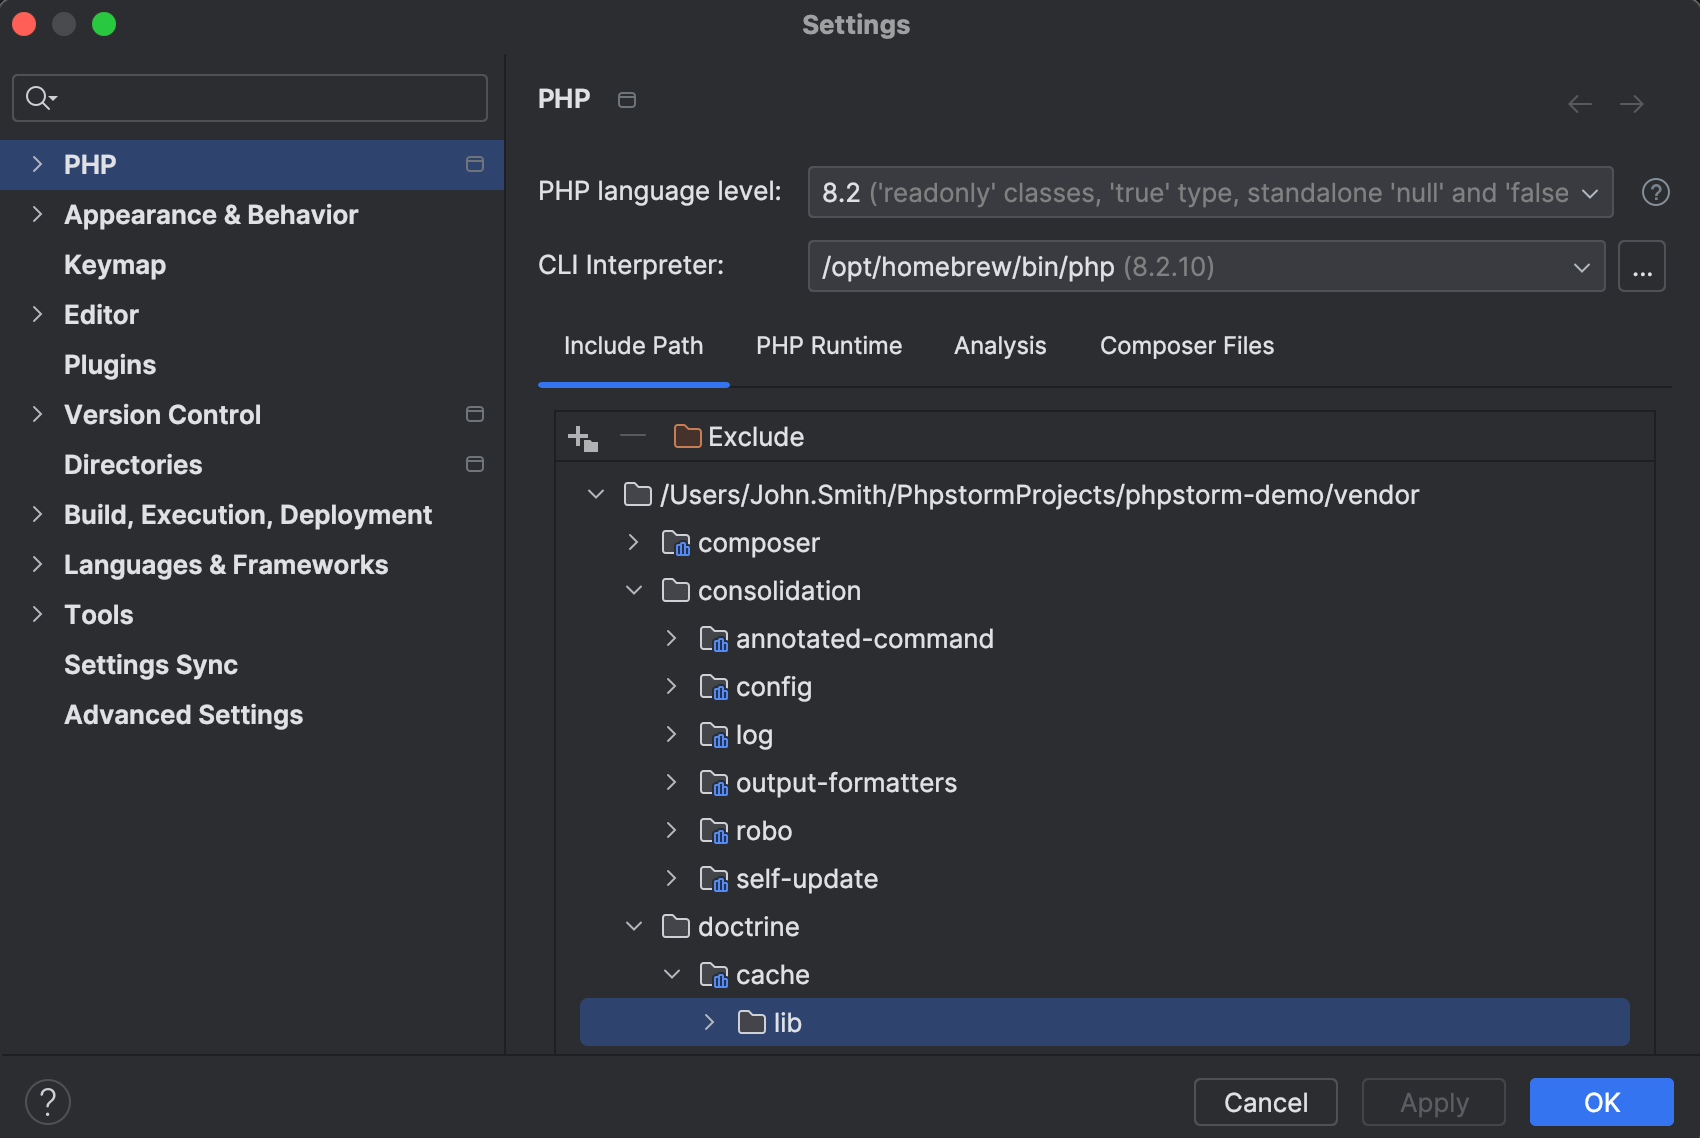This screenshot has height=1138, width=1700.
Task: Open the PHP language level dropdown
Action: point(1209,192)
